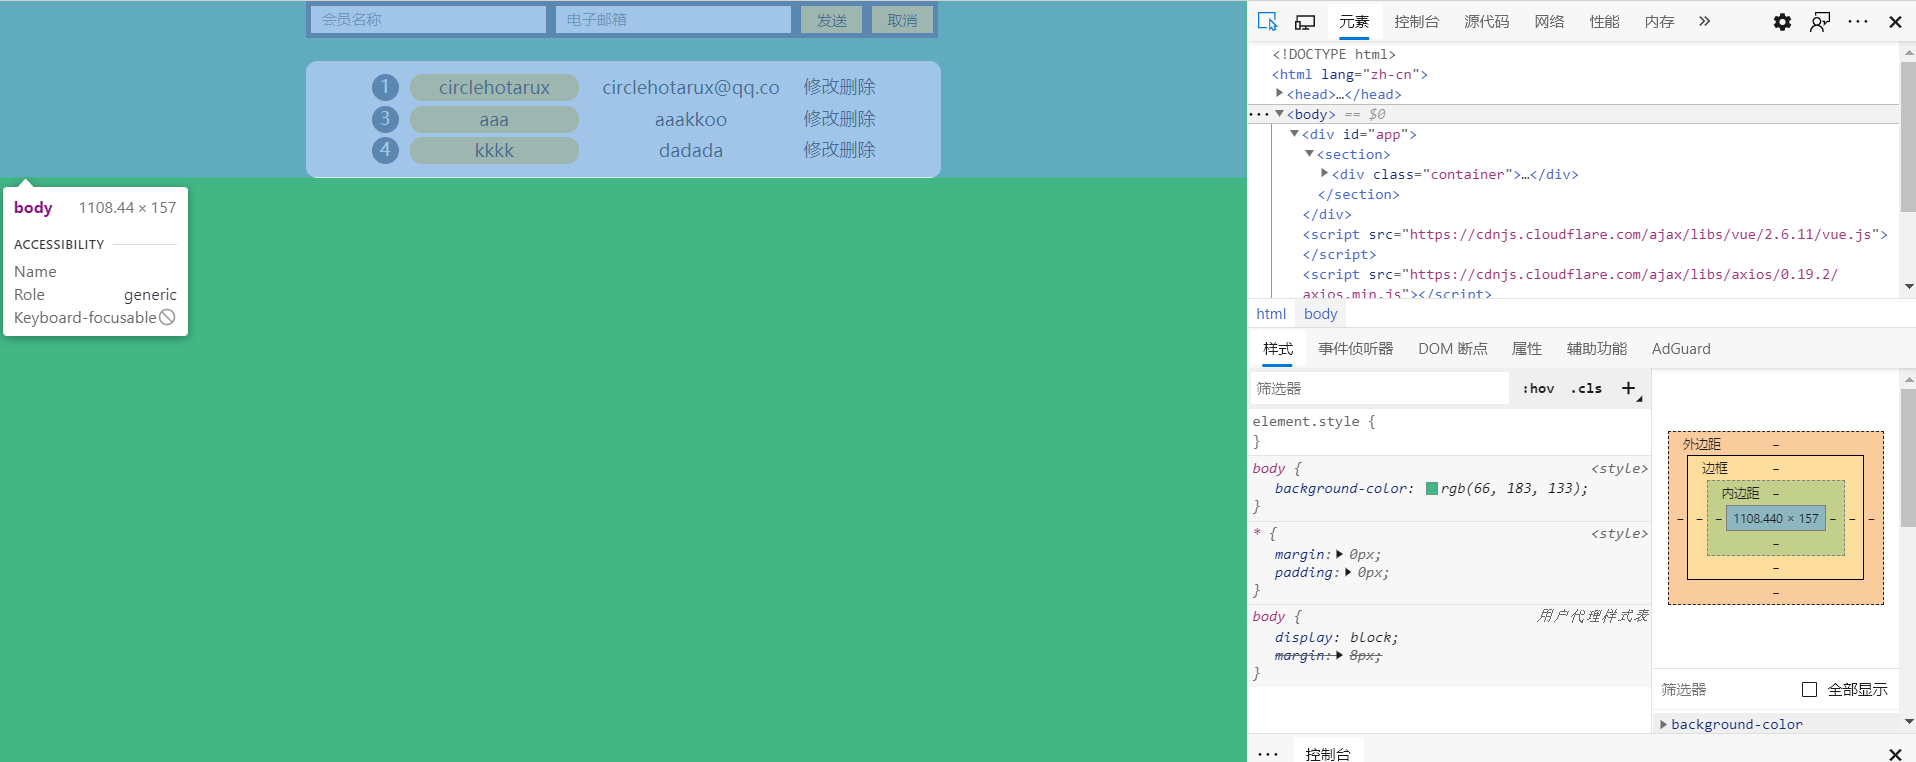
Task: Click row number 1 circle badge
Action: point(385,87)
